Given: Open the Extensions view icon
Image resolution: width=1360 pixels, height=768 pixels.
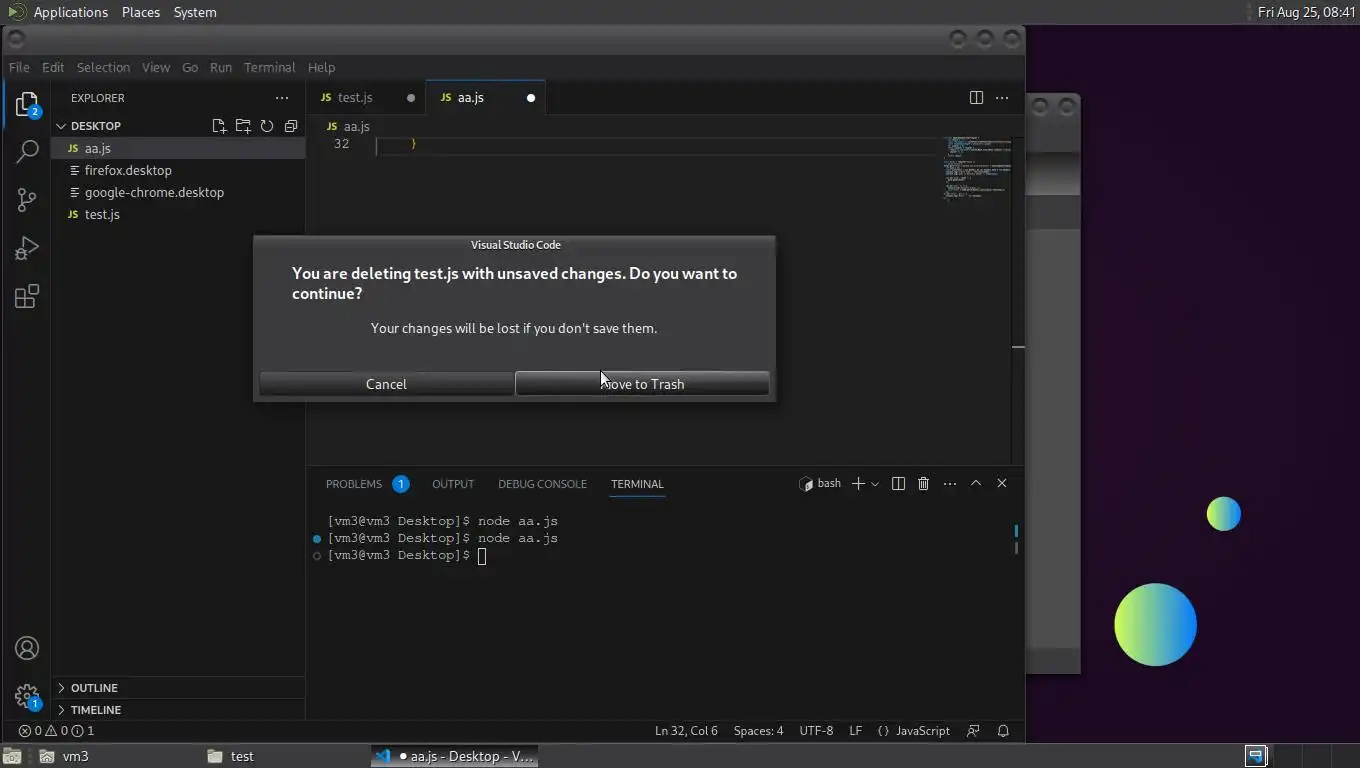Looking at the screenshot, I should coord(27,296).
